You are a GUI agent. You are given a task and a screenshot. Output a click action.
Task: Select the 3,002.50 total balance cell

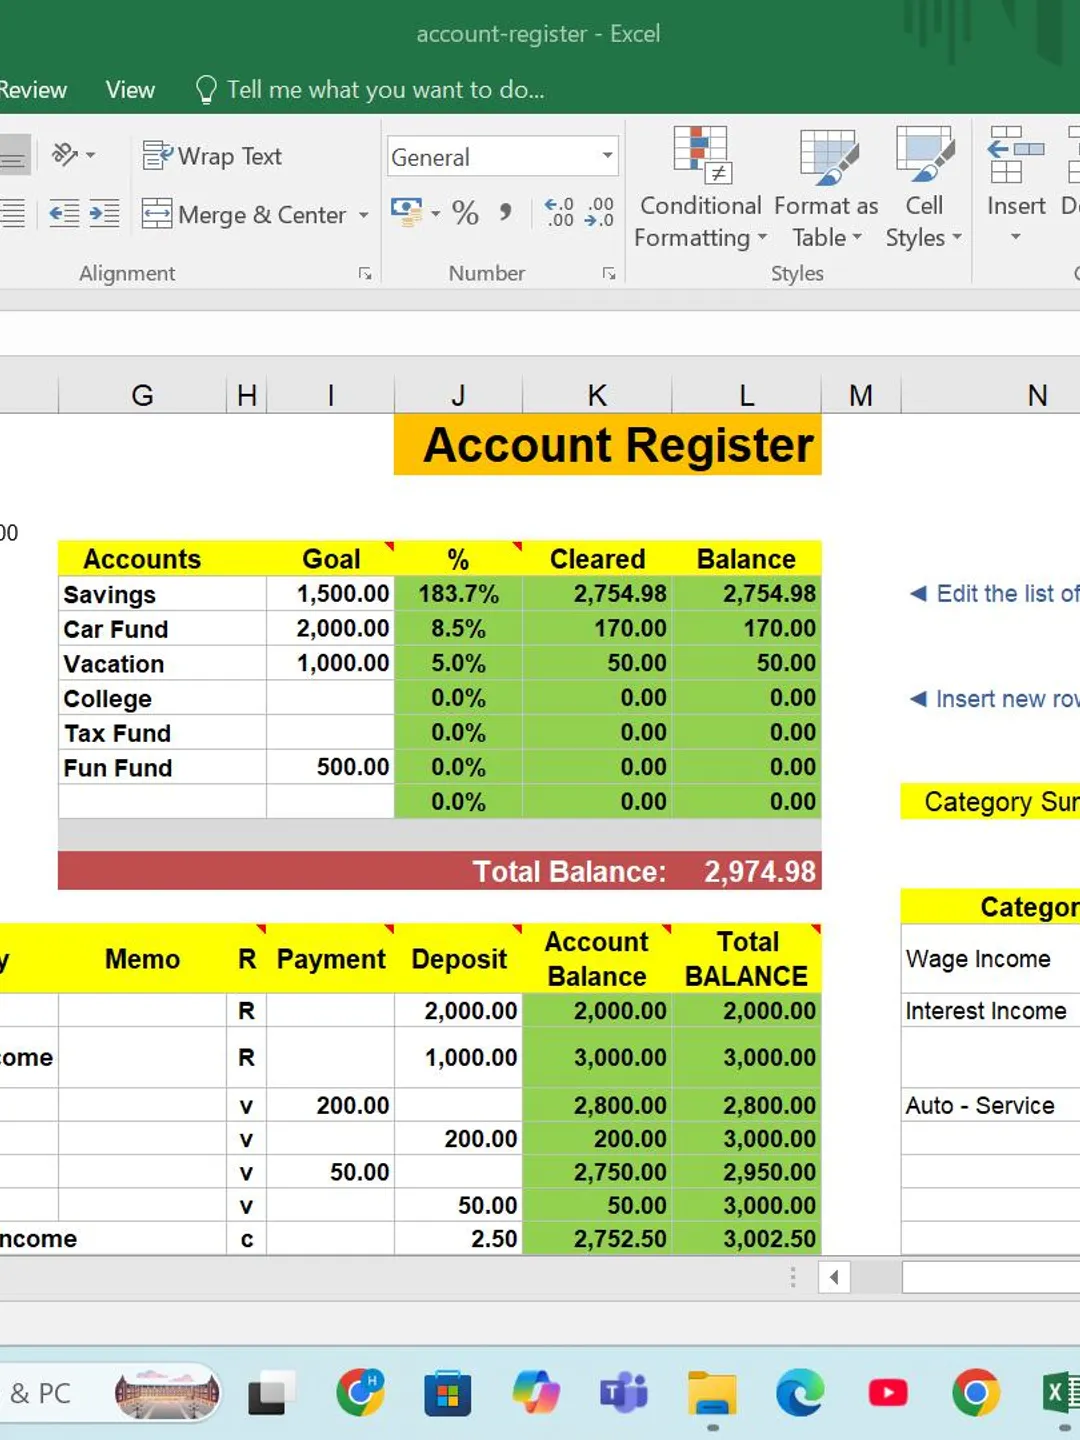click(x=747, y=1239)
